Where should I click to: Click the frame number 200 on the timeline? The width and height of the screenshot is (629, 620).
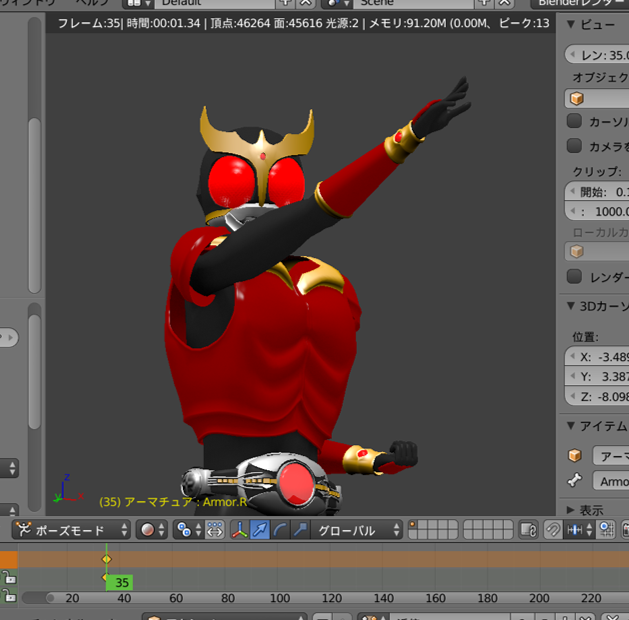(x=539, y=598)
